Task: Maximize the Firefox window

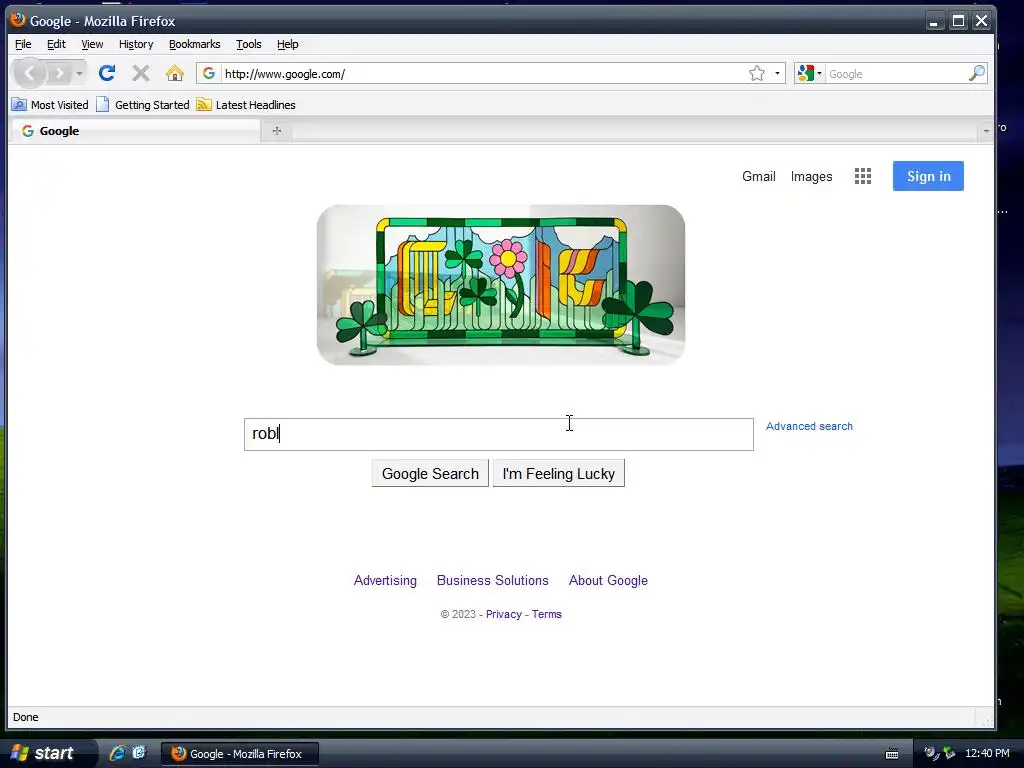Action: tap(958, 21)
